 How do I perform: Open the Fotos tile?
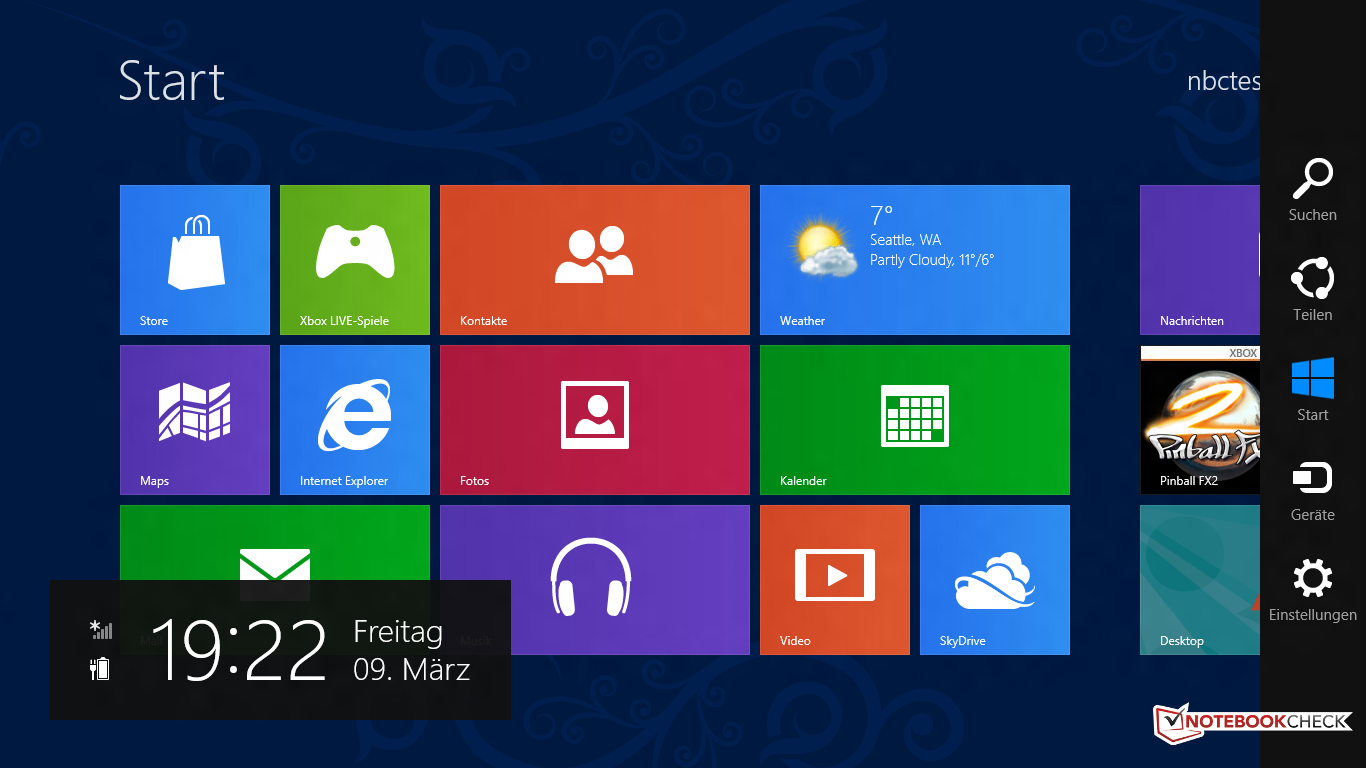595,420
